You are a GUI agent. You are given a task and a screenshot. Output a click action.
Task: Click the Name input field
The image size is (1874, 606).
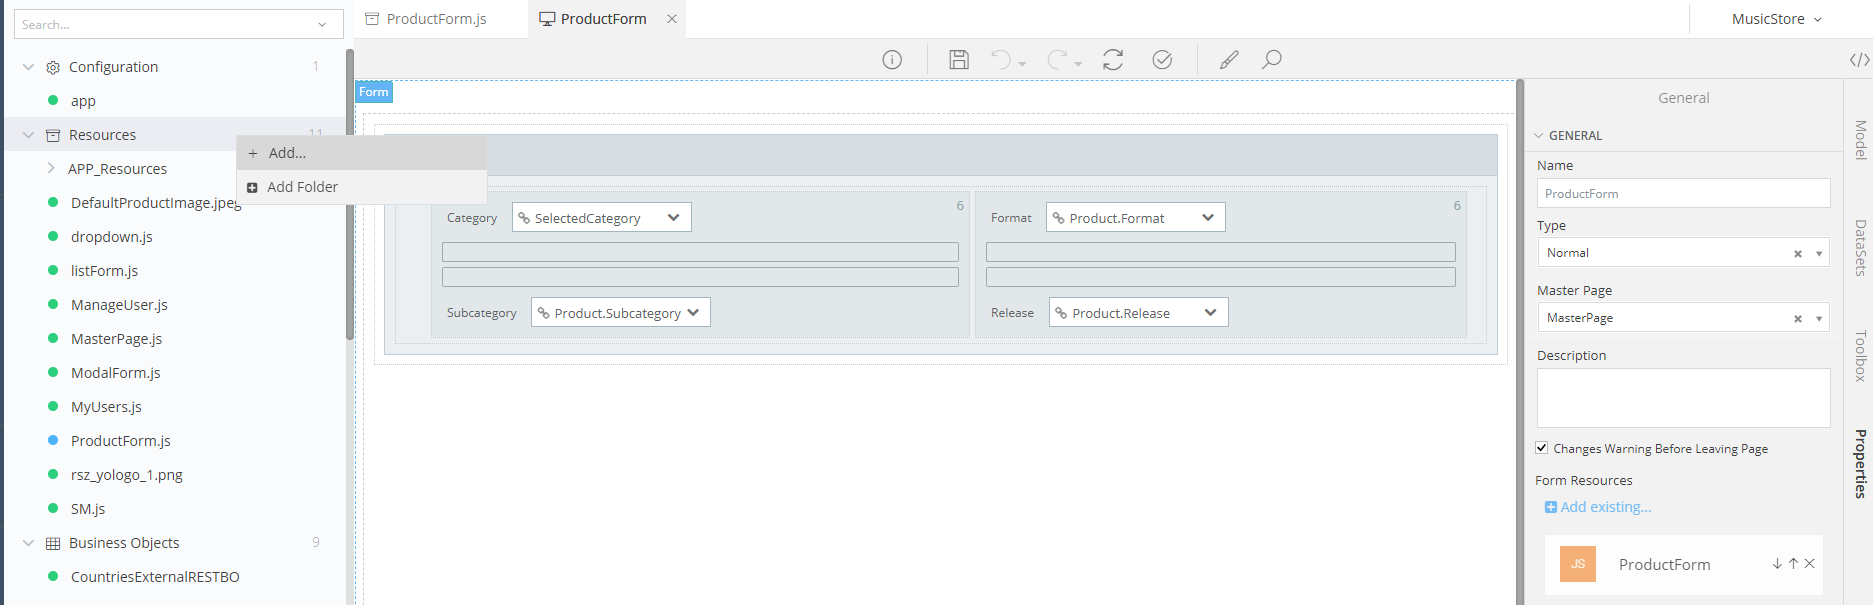click(1683, 194)
